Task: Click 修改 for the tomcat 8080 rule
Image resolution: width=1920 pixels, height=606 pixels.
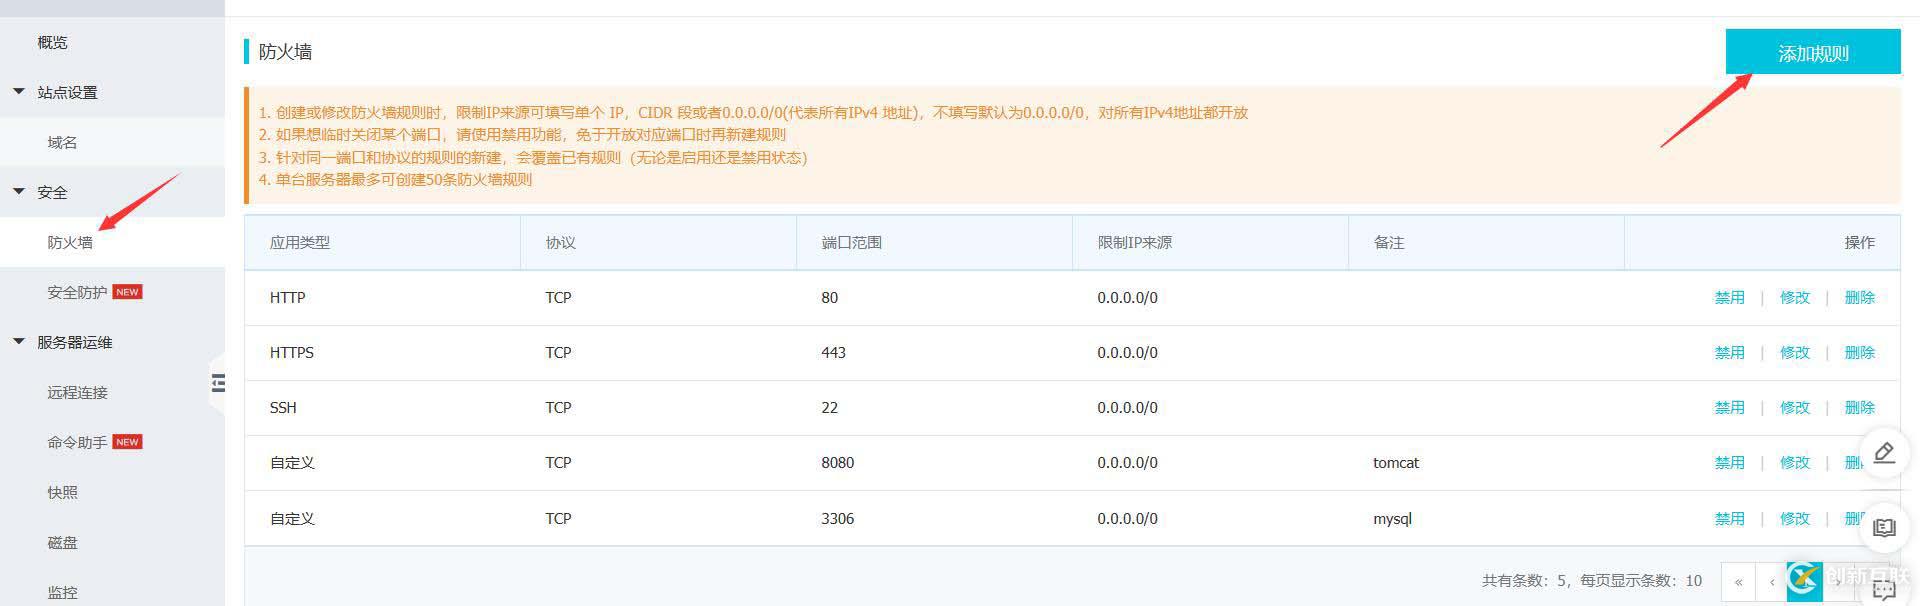Action: point(1794,462)
